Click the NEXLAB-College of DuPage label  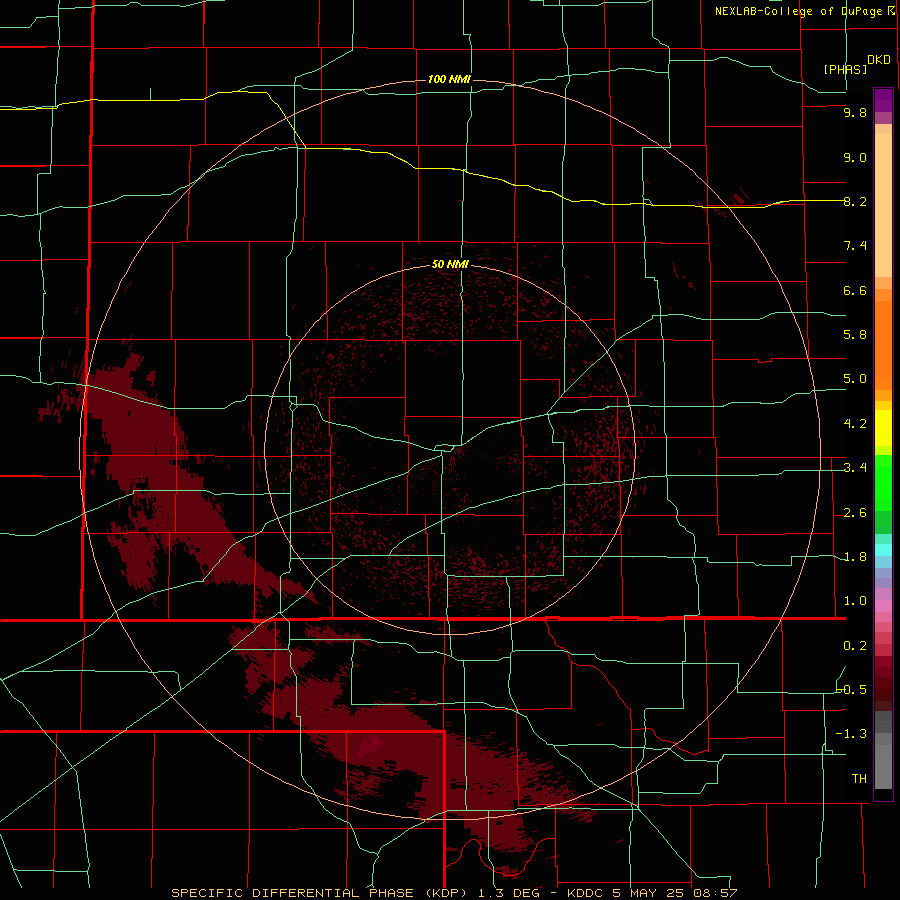pyautogui.click(x=798, y=11)
